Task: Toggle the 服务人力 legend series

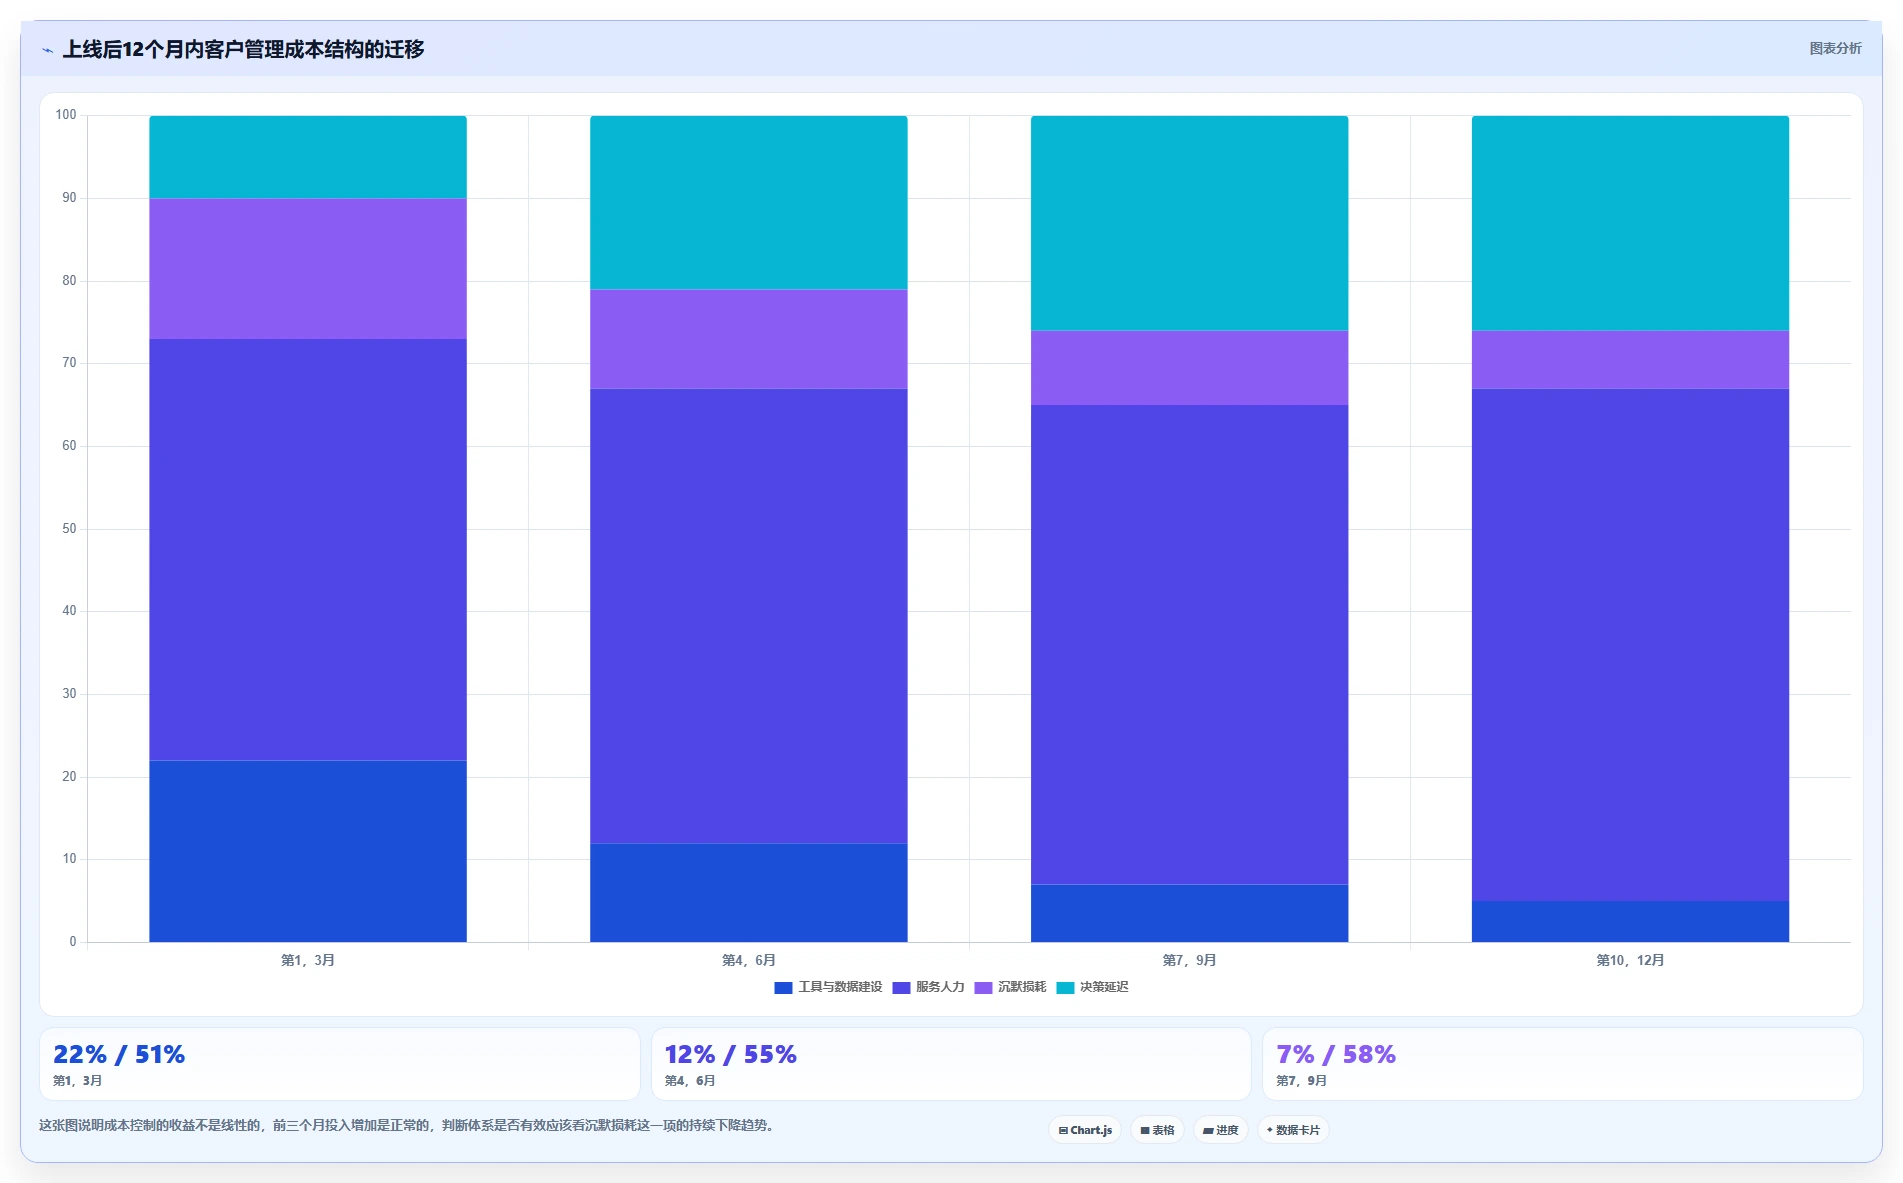Action: [x=928, y=987]
